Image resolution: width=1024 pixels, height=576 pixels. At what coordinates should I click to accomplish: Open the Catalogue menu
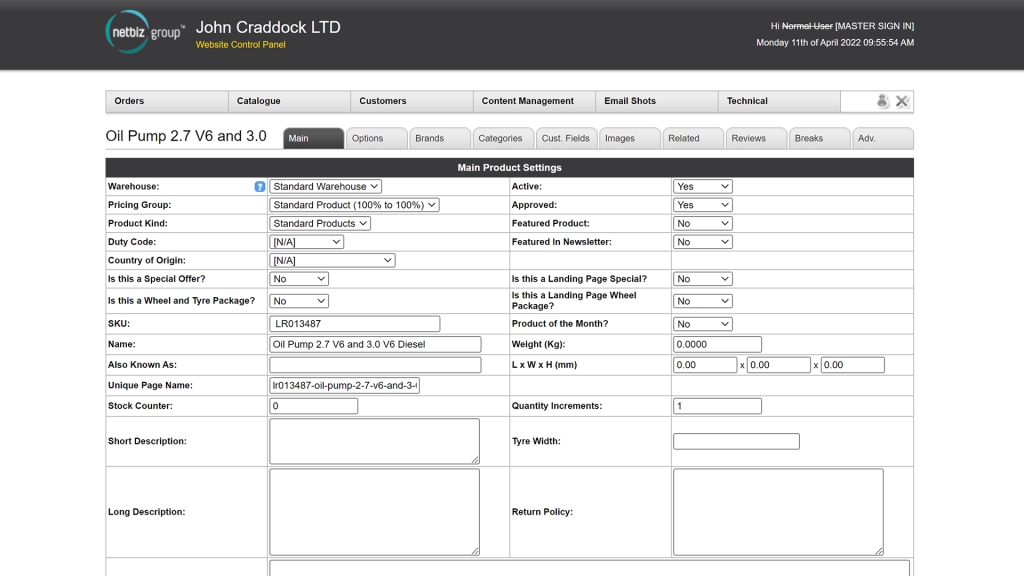click(x=259, y=101)
